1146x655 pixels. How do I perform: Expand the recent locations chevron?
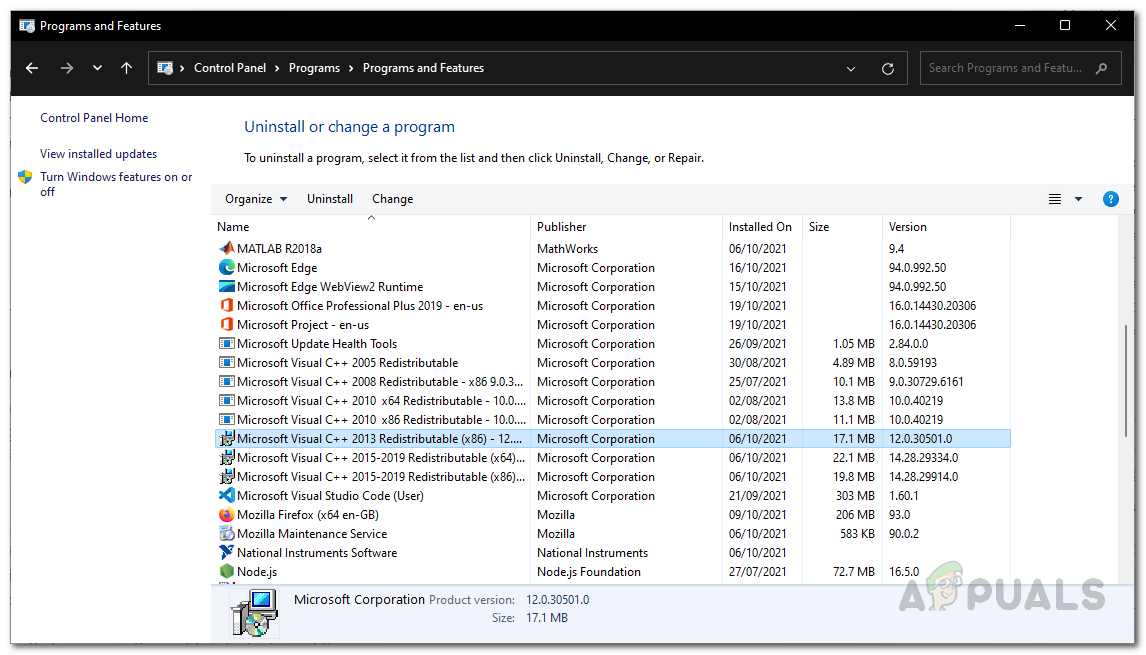pos(97,68)
